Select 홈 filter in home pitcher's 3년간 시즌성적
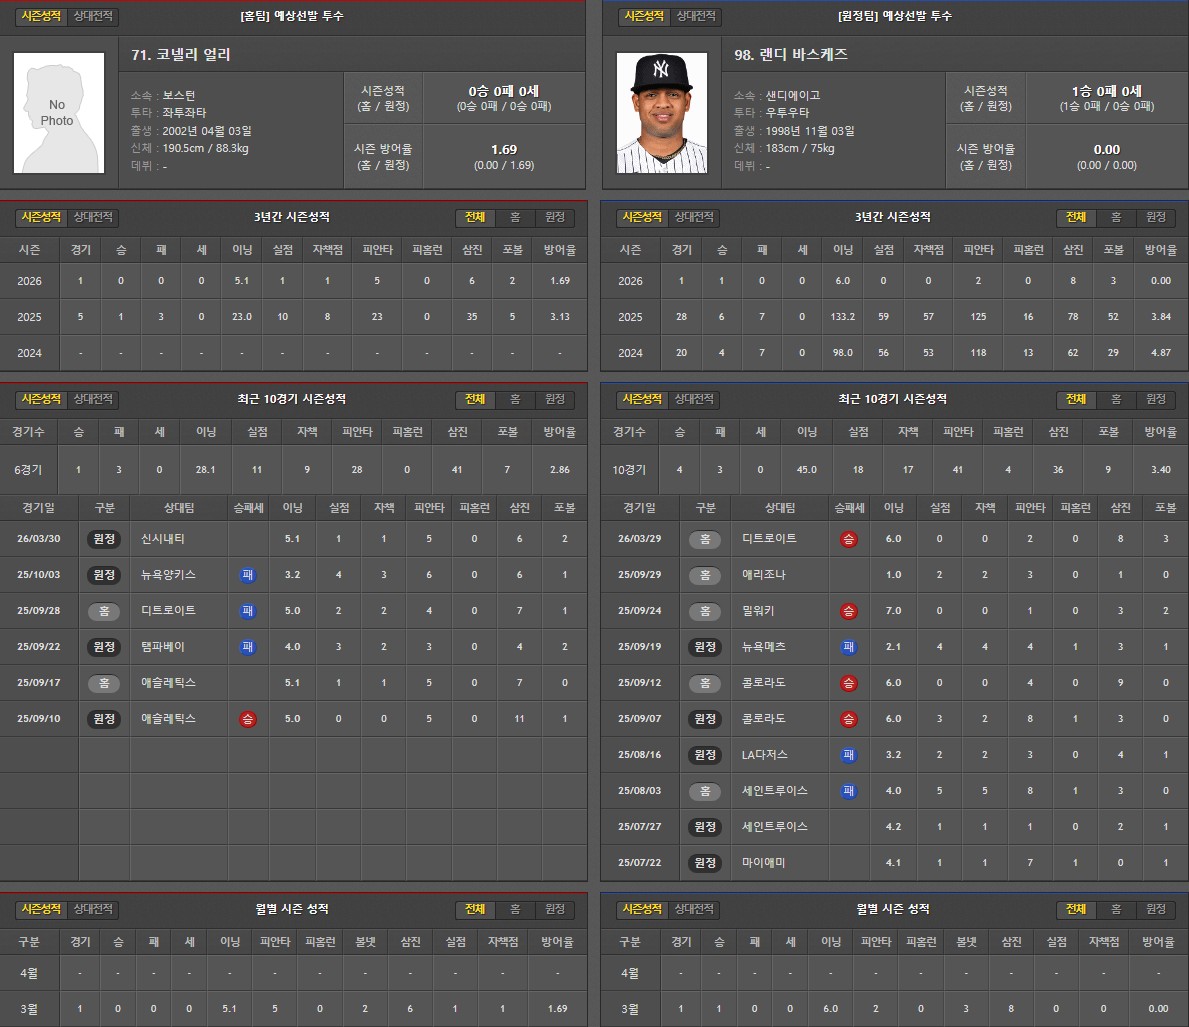This screenshot has height=1027, width=1189. click(515, 217)
